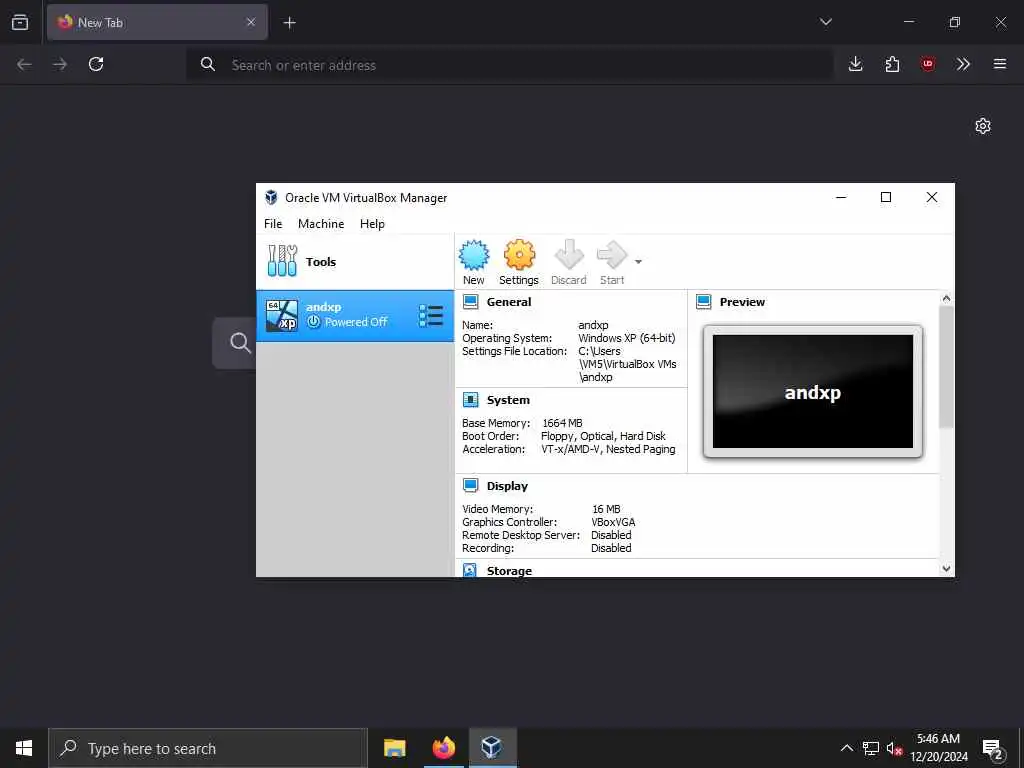Open Firefox list all tabs dropdown
The image size is (1024, 768).
tap(825, 22)
